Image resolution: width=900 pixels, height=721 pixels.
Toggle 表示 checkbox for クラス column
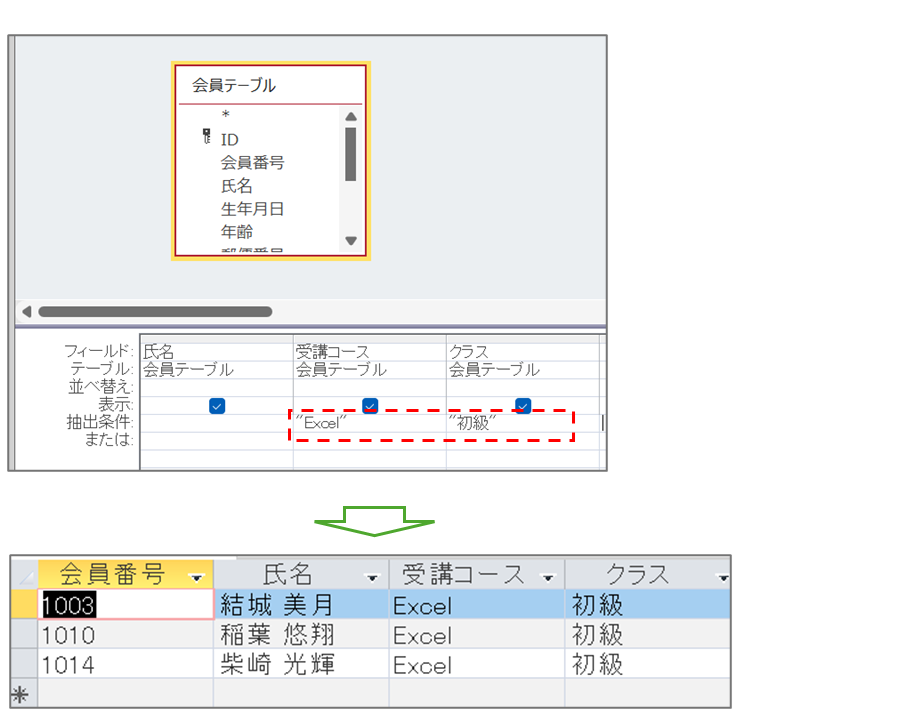(522, 405)
